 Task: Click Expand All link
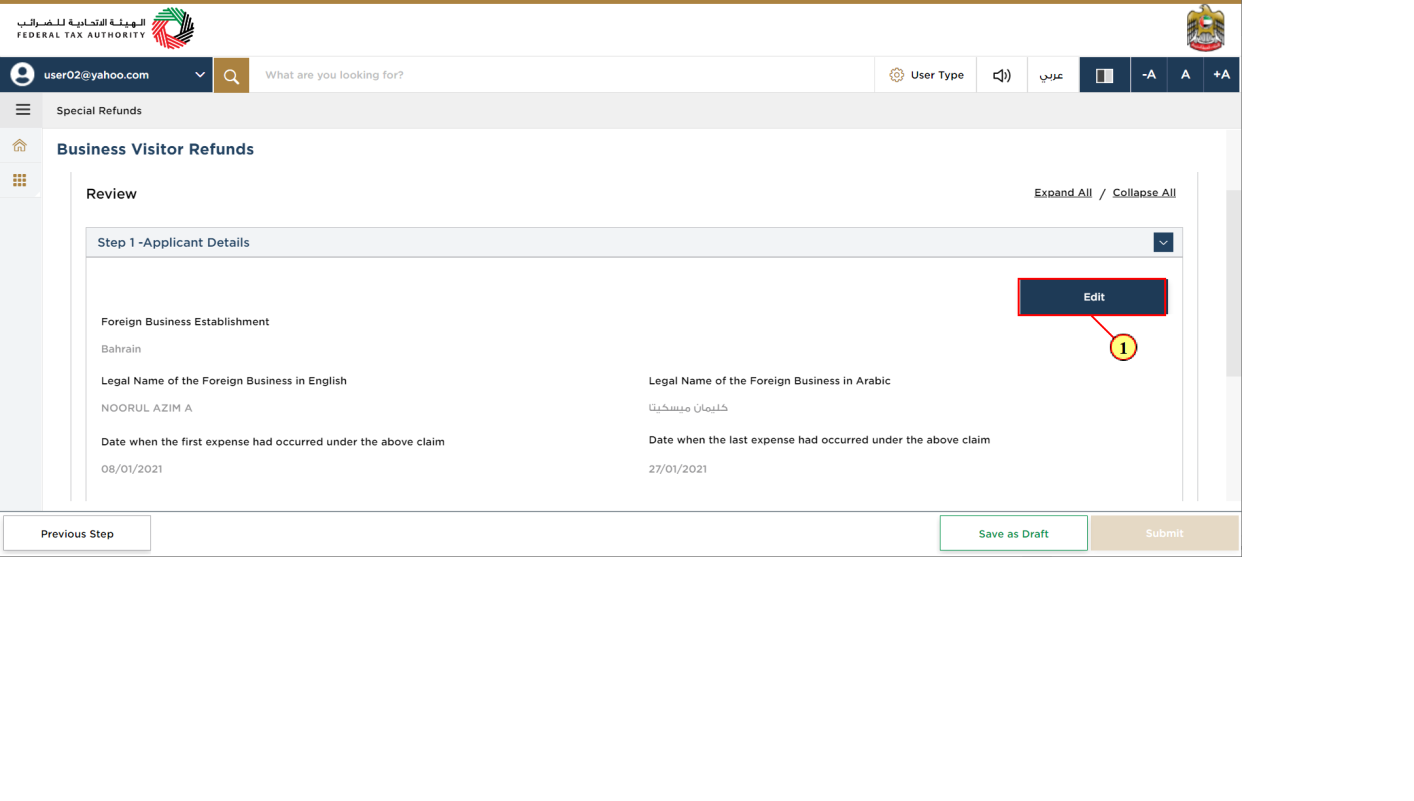click(1063, 192)
